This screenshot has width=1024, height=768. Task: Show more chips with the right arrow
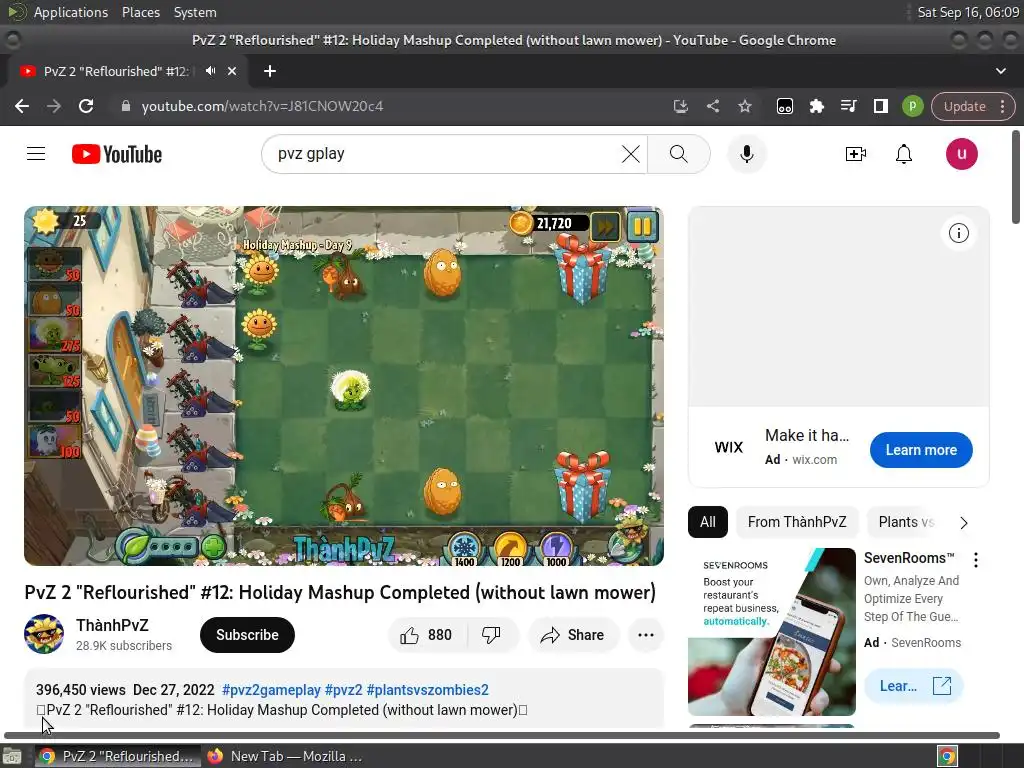point(963,522)
